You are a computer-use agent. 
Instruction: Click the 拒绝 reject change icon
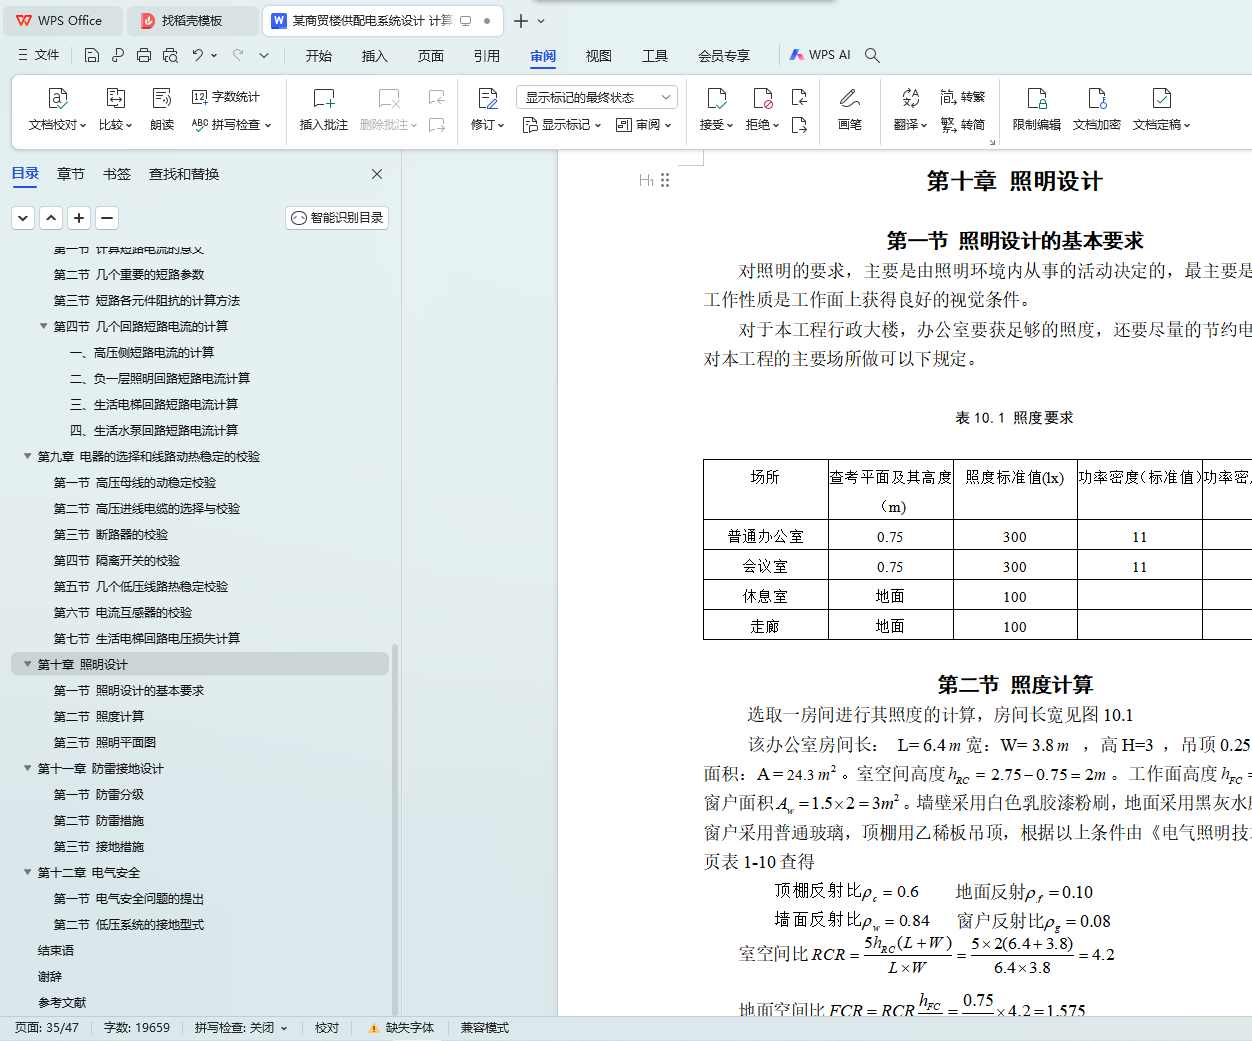pyautogui.click(x=763, y=98)
